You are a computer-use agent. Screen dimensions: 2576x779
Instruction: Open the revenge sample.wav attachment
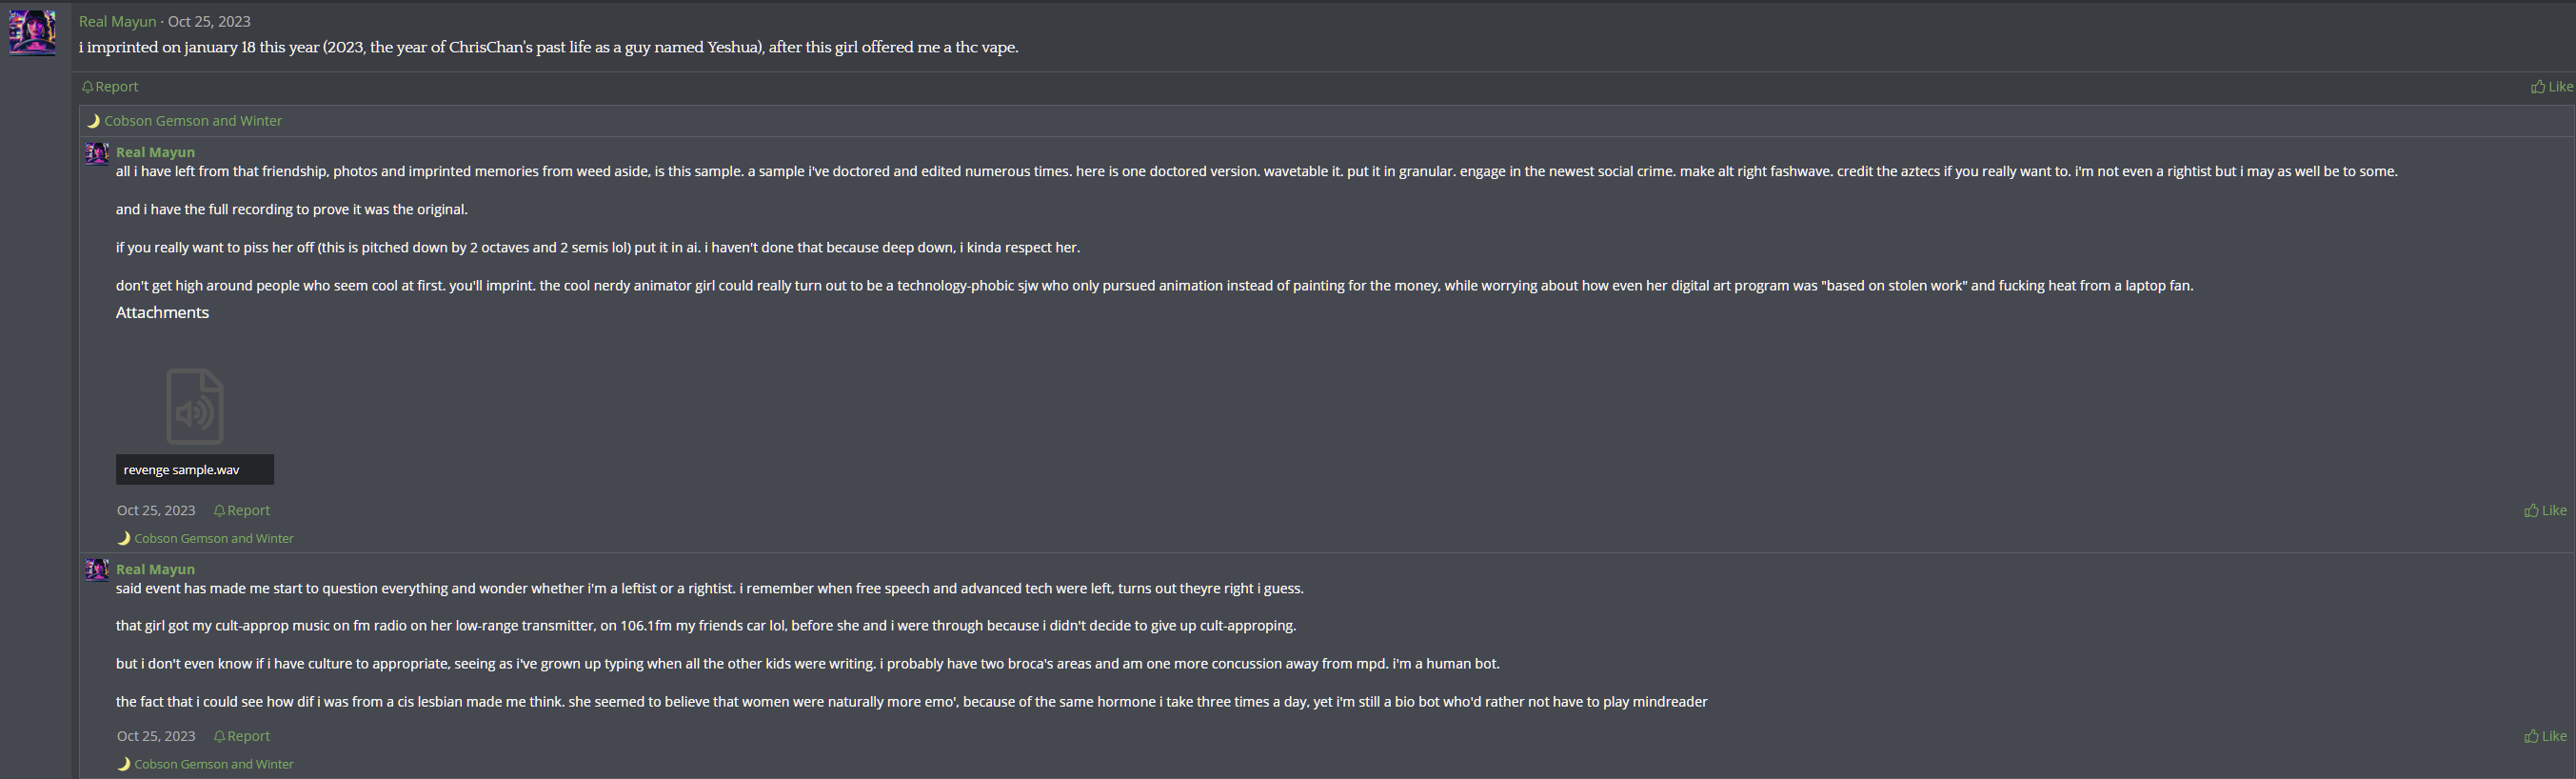click(x=182, y=470)
